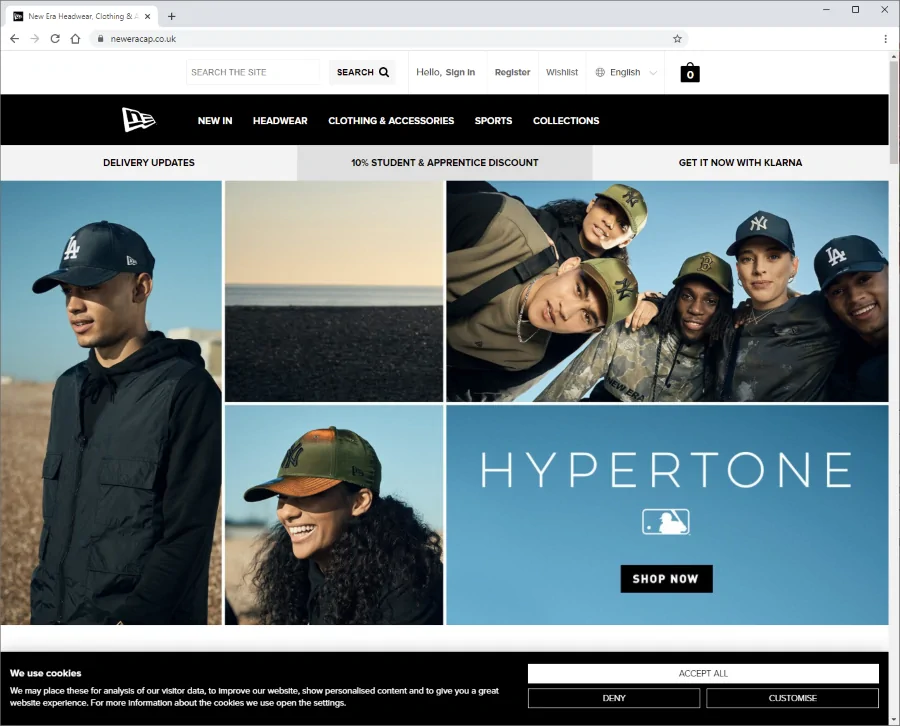Click the padlock site info icon
The image size is (900, 726).
(100, 38)
